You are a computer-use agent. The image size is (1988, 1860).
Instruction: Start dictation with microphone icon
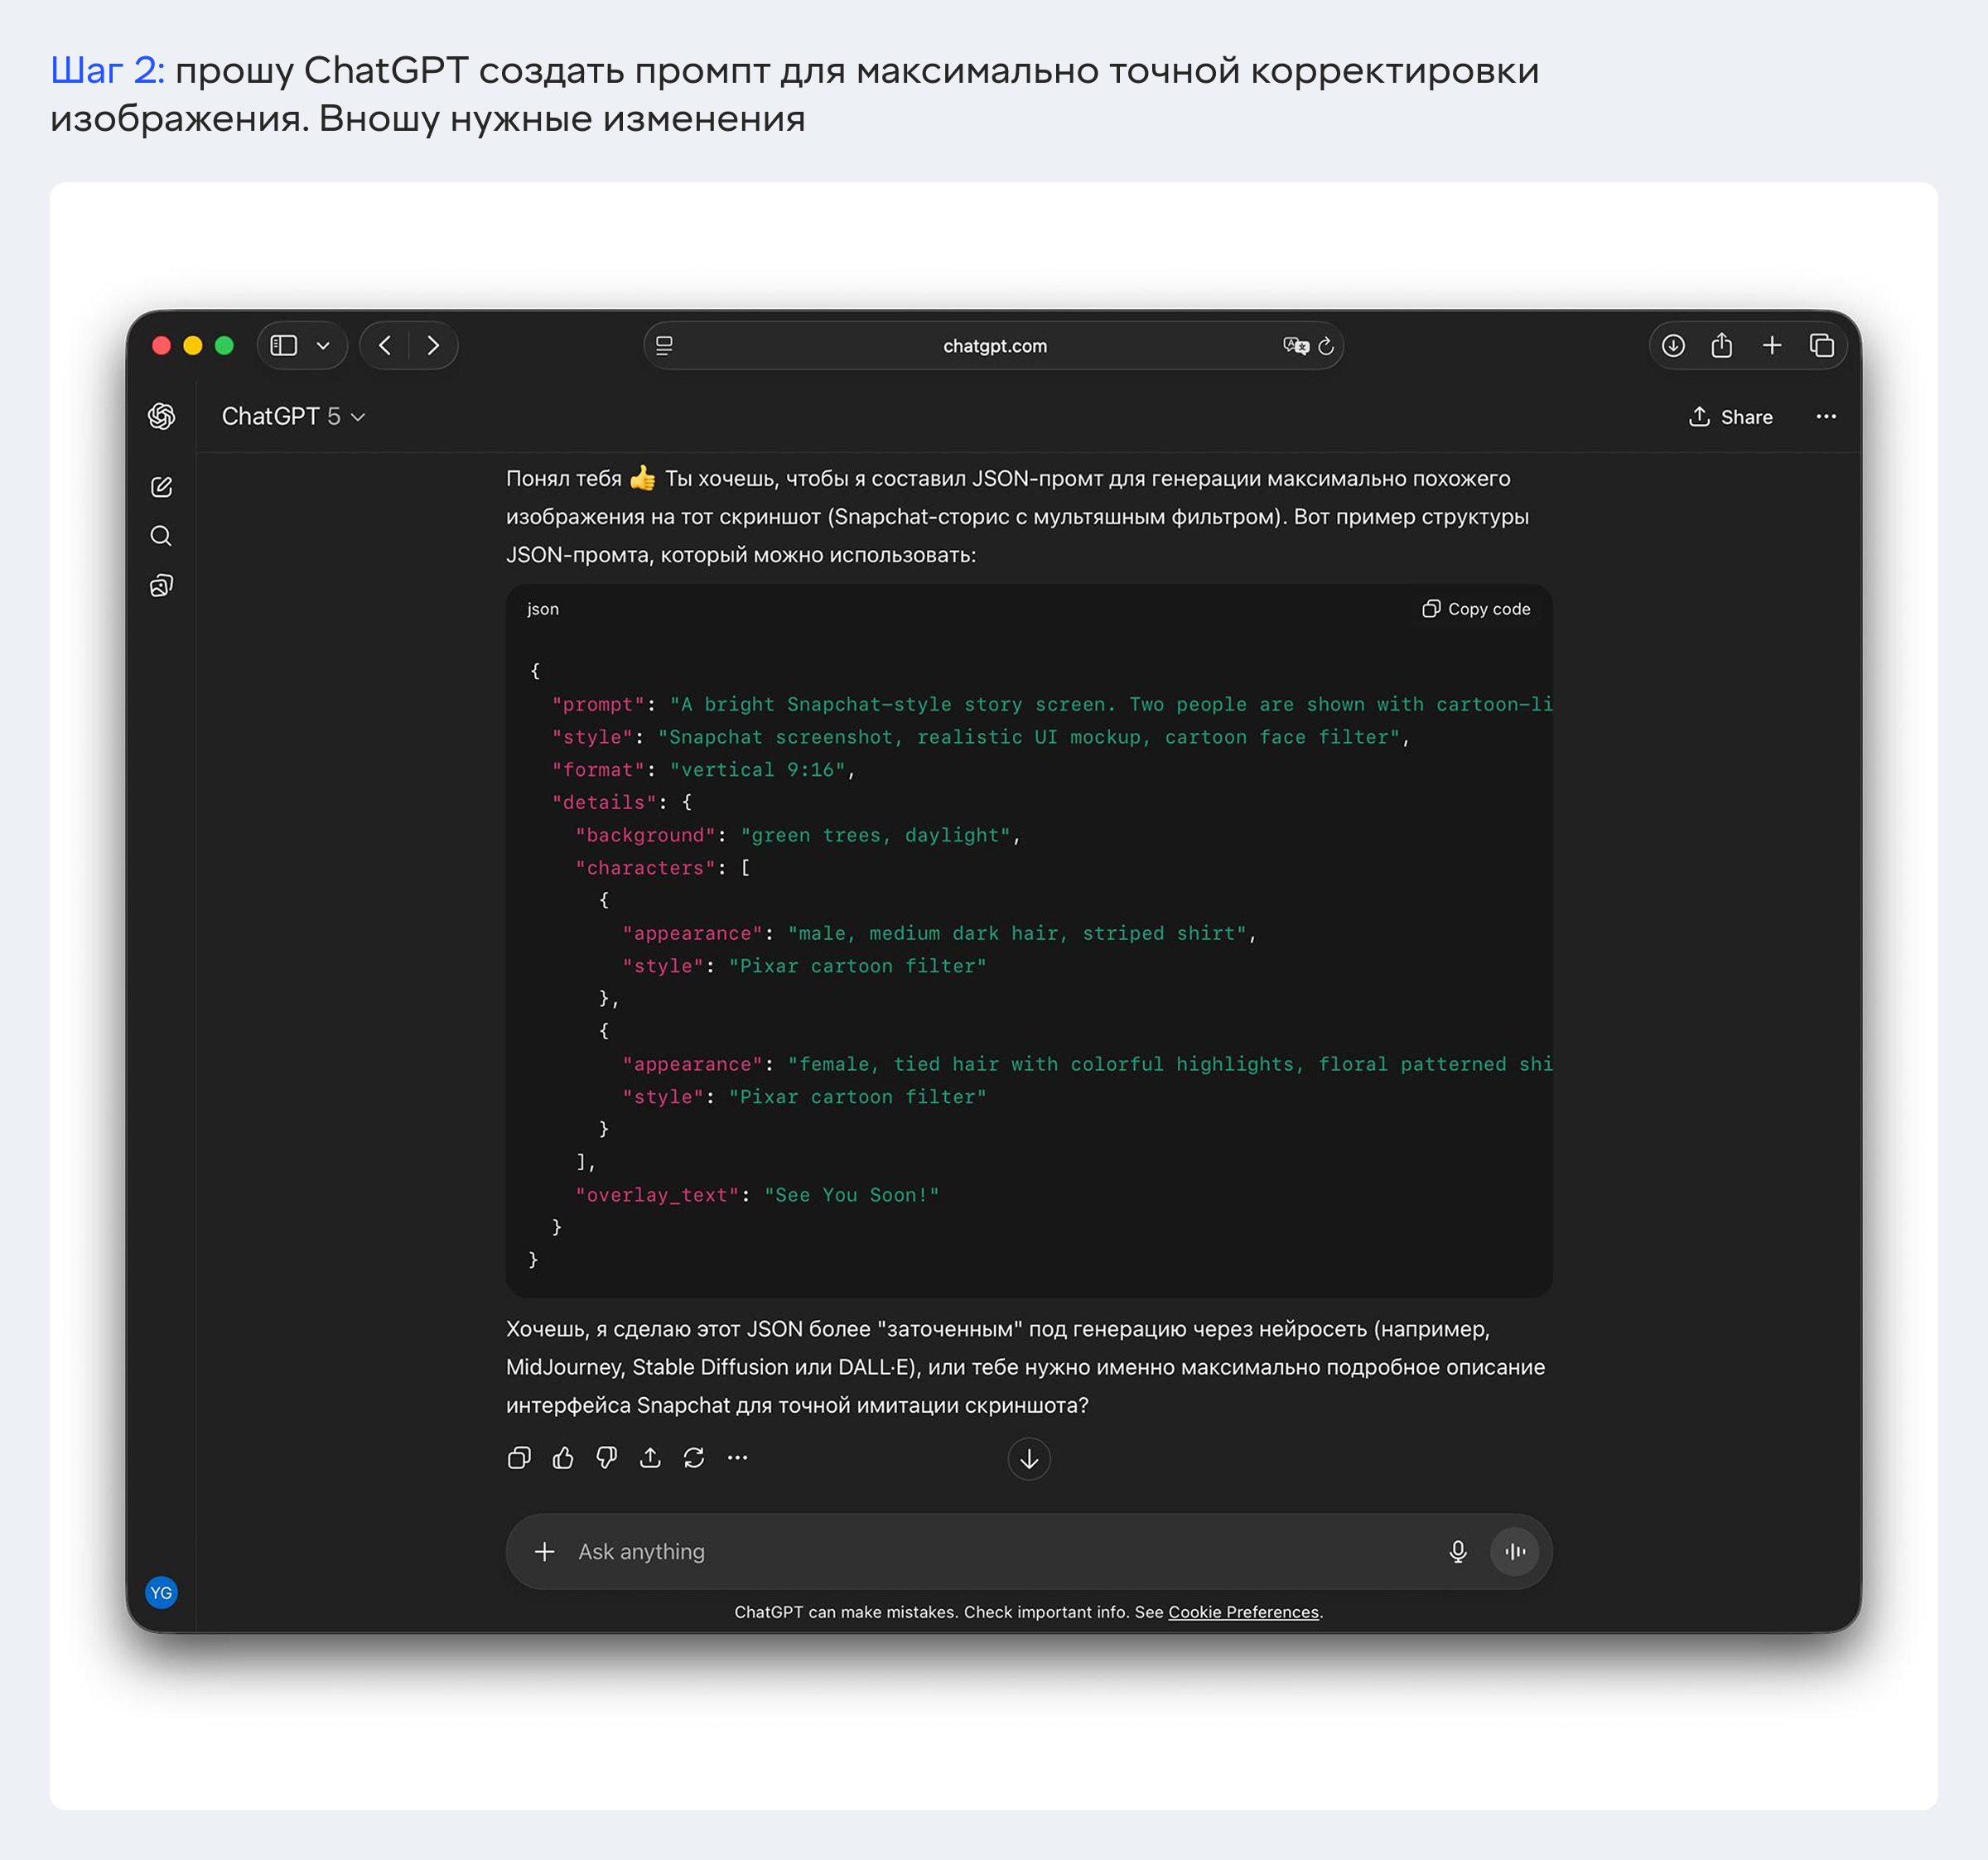pos(1458,1551)
